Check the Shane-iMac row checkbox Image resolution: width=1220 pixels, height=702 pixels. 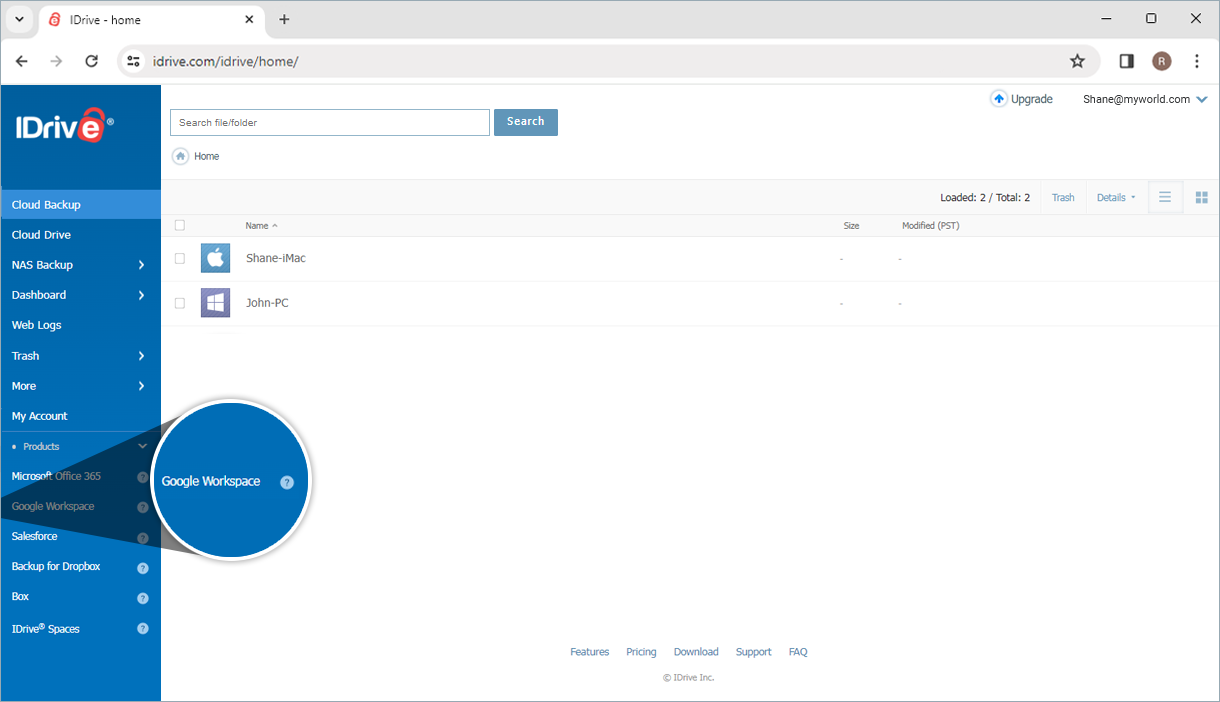(180, 258)
